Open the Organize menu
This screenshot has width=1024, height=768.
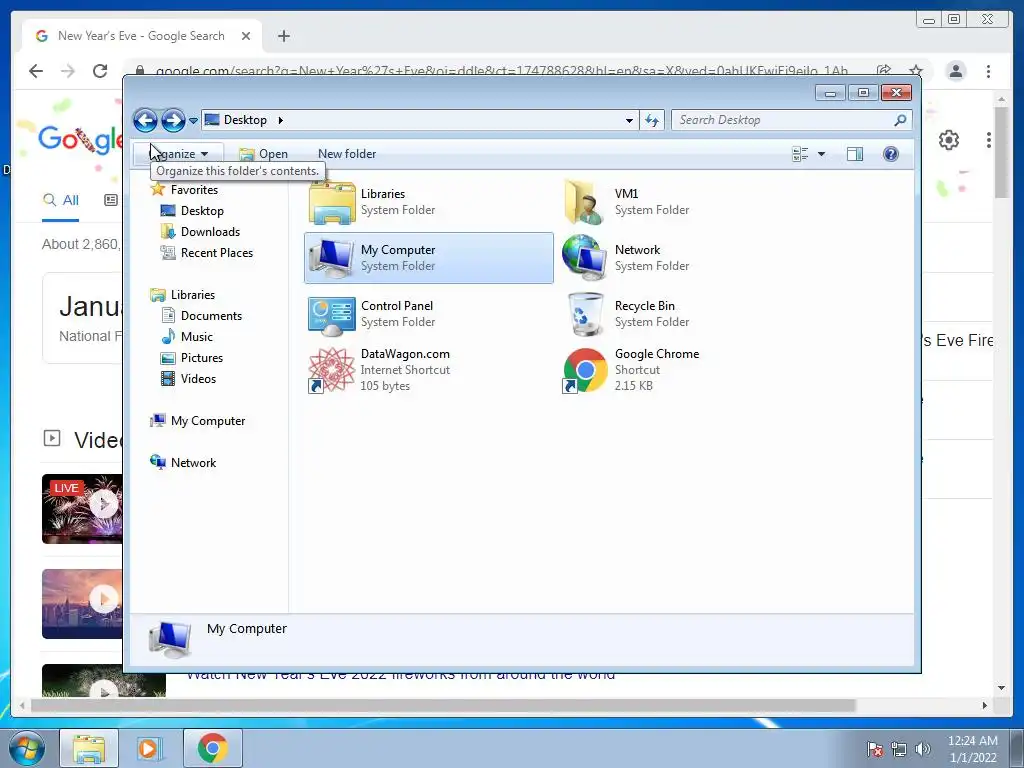(178, 154)
